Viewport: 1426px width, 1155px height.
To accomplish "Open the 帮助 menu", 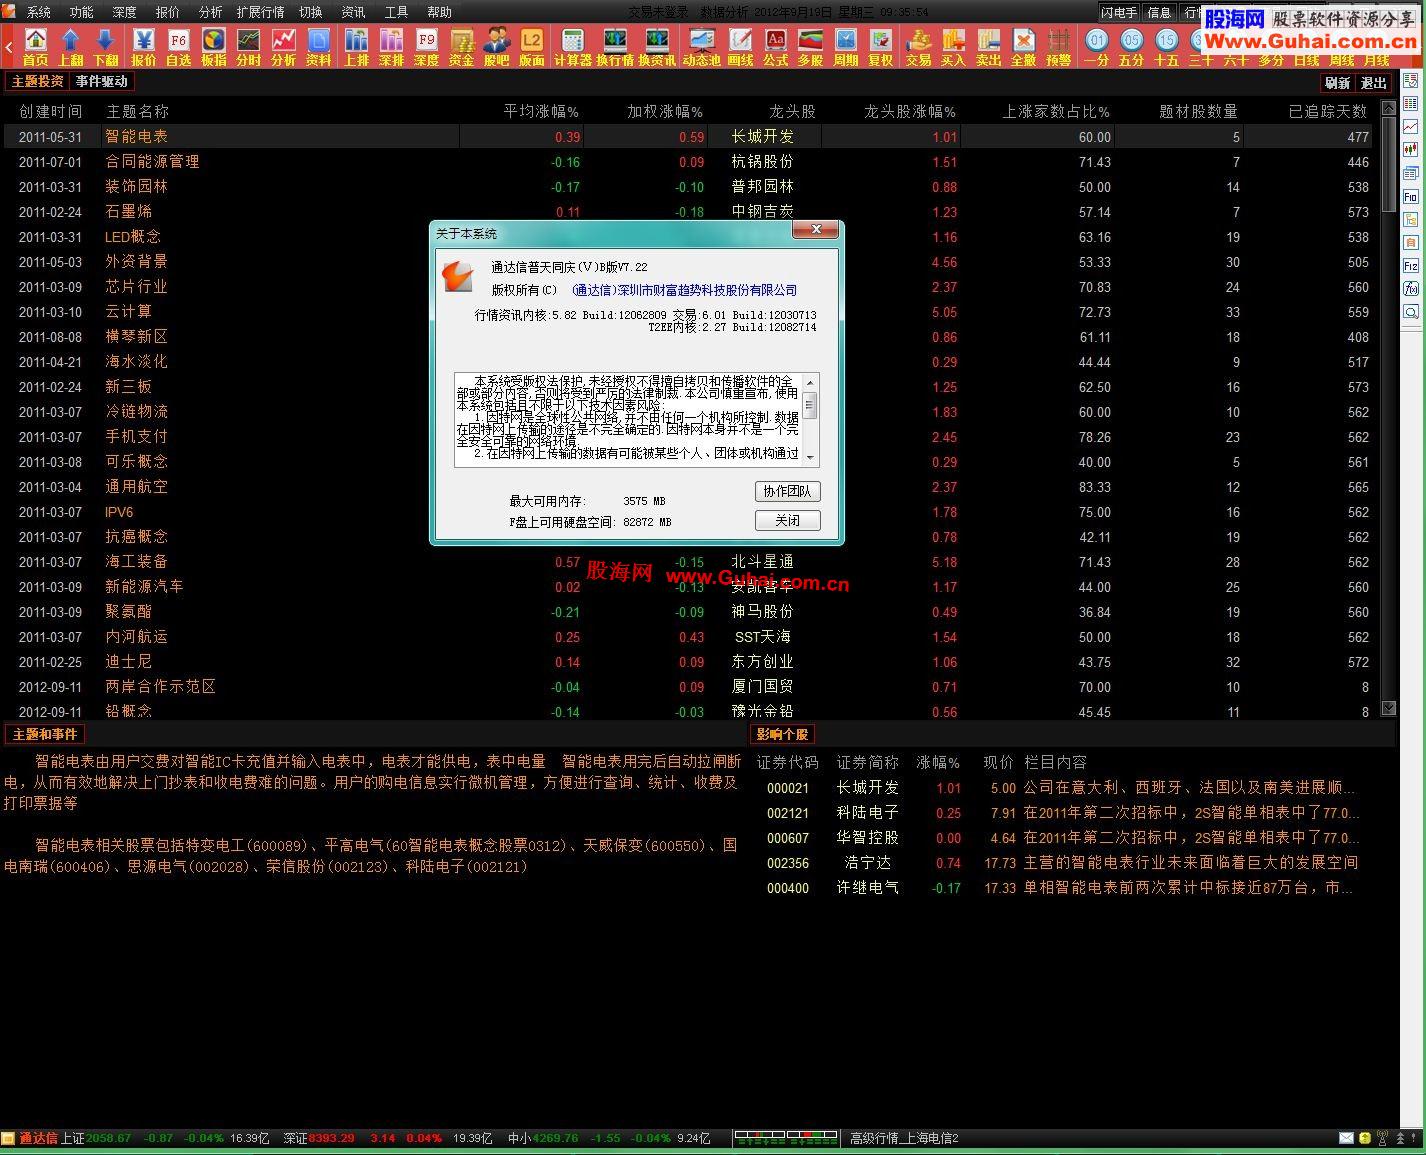I will point(439,12).
